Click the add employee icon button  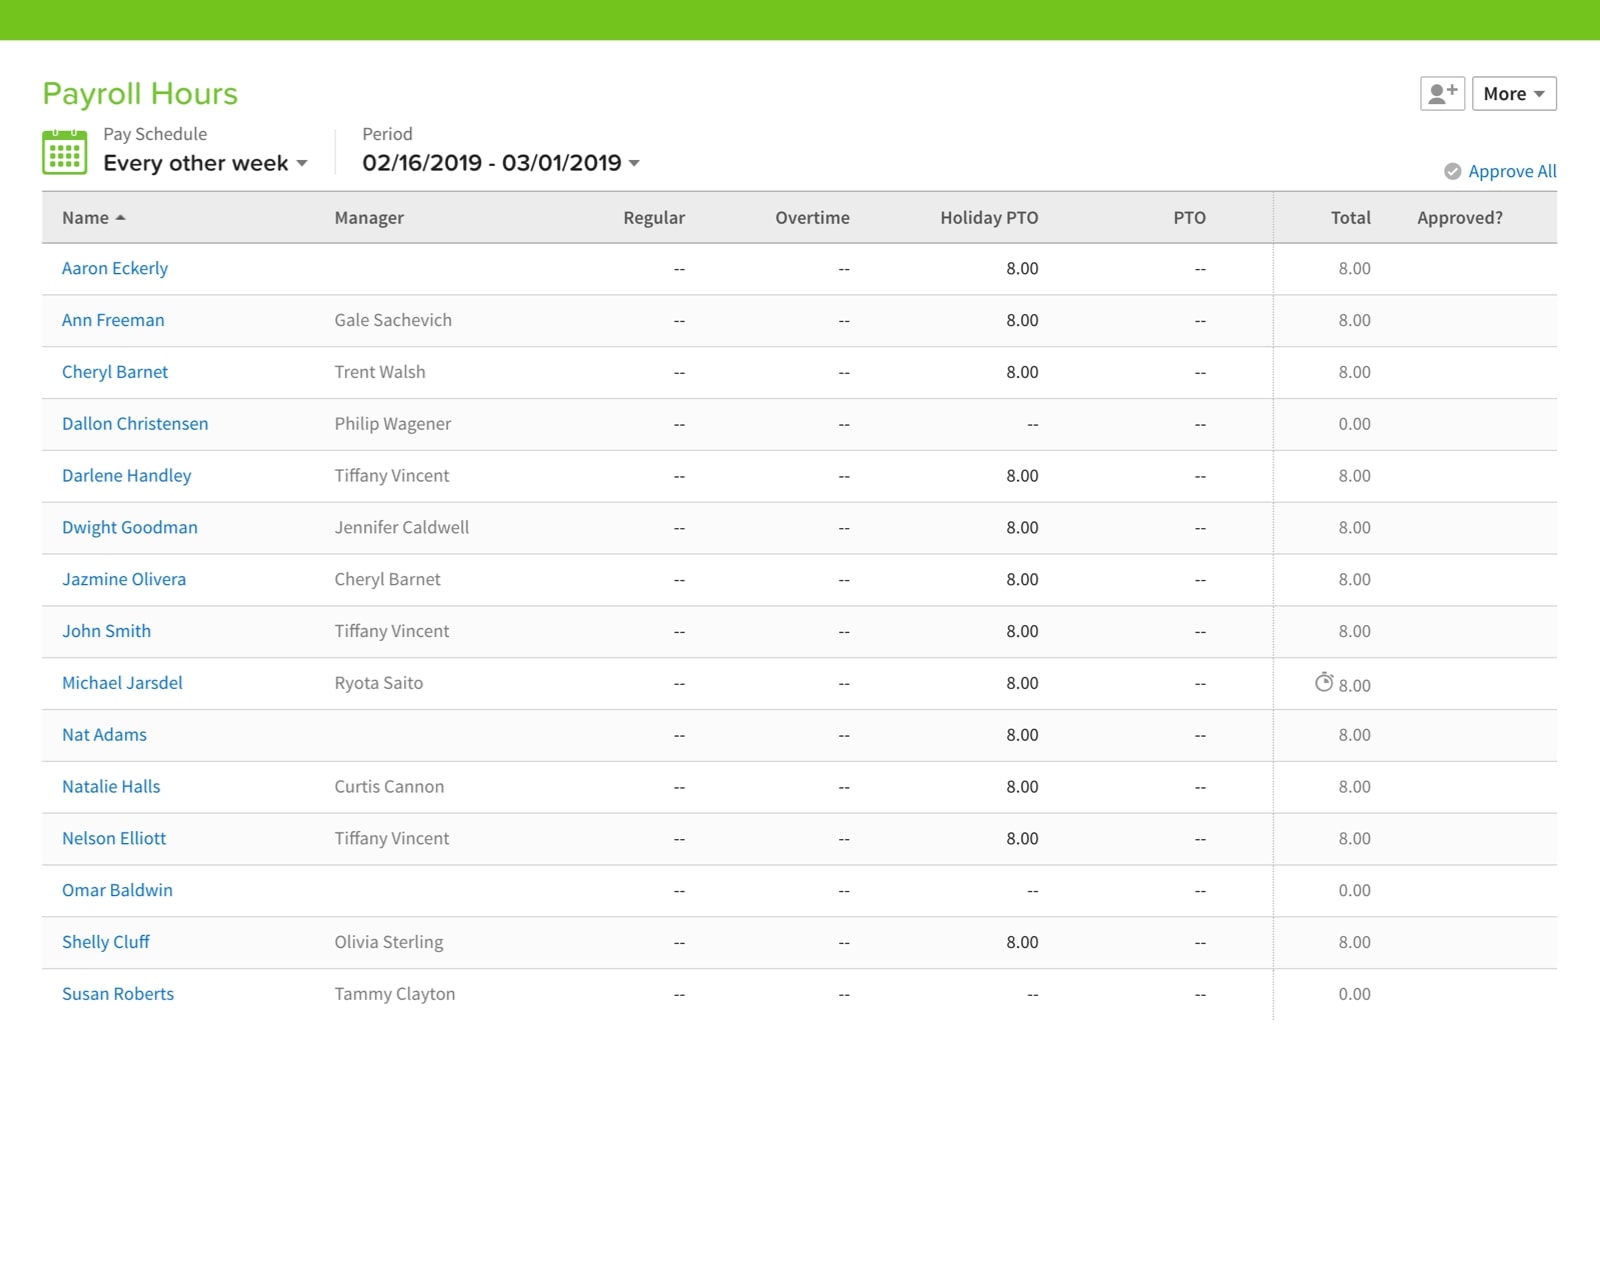[1442, 94]
